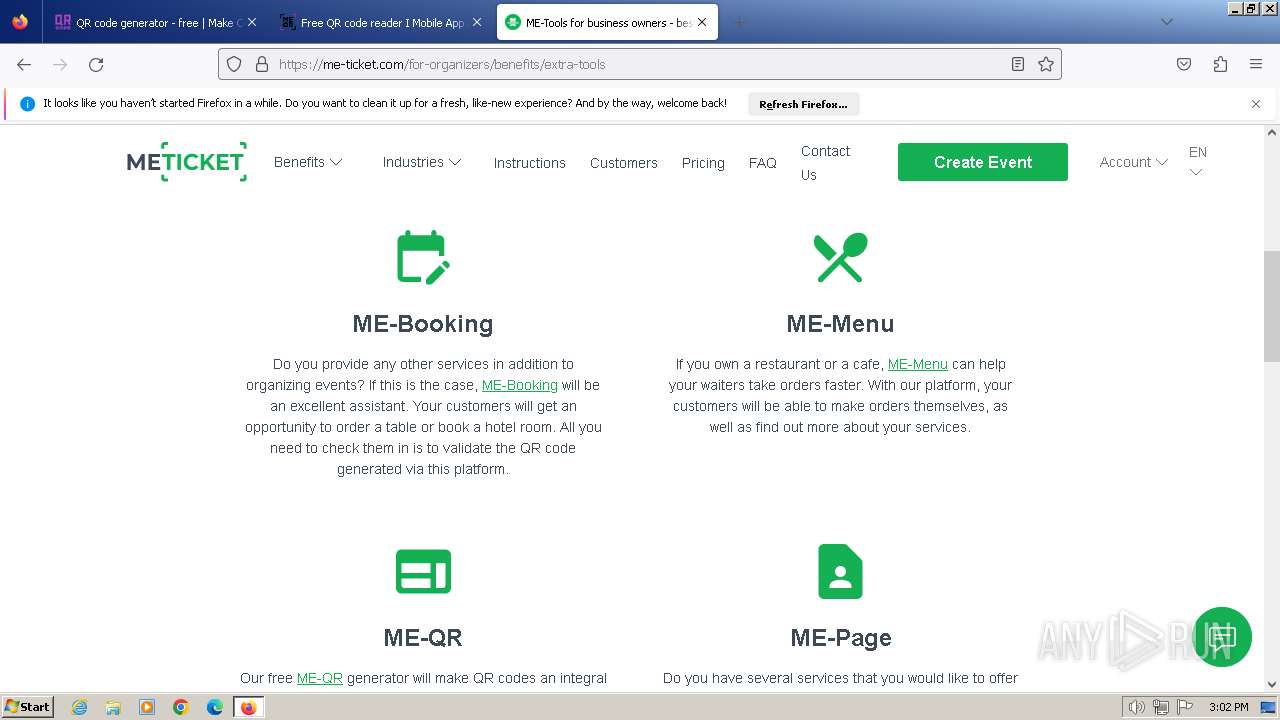Click the ME-QR card icon

pos(423,571)
